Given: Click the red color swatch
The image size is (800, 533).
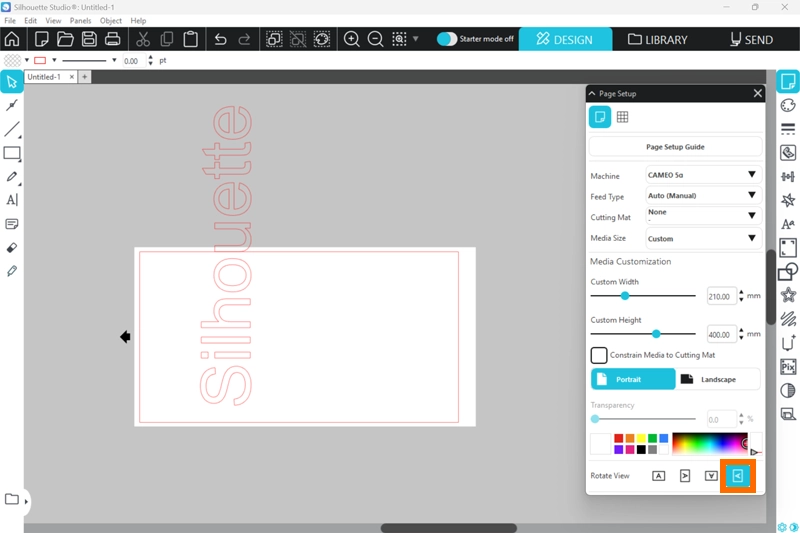Looking at the screenshot, I should [619, 438].
